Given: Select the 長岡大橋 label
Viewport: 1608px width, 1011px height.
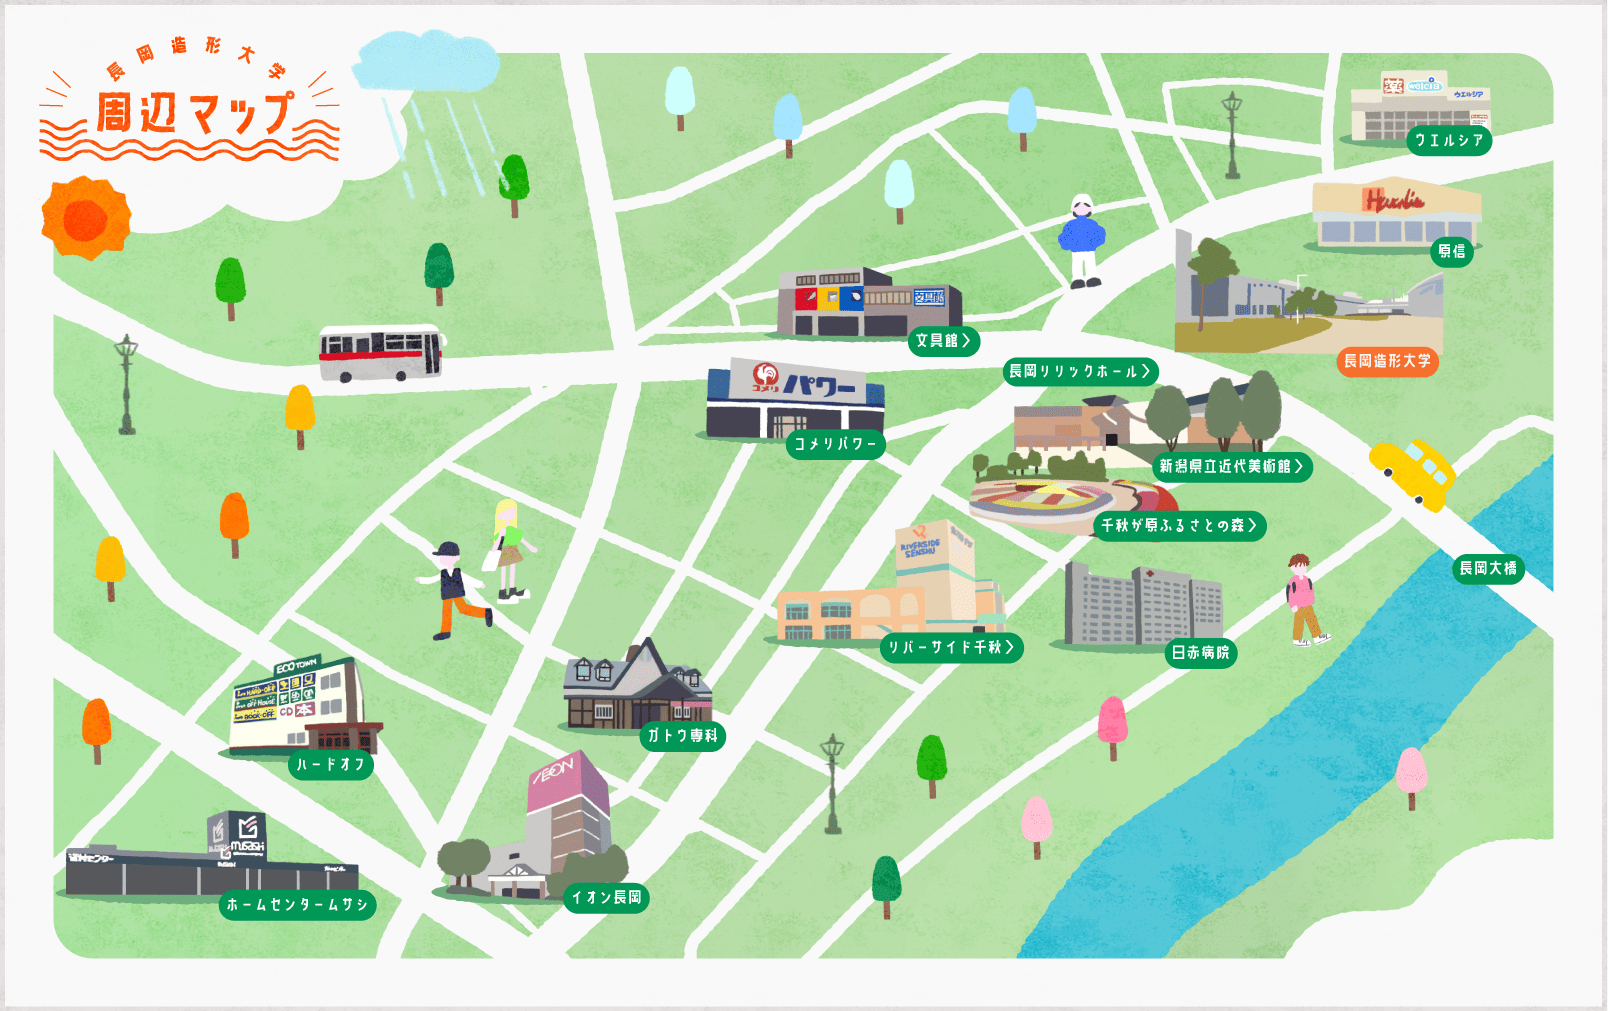Looking at the screenshot, I should (1488, 568).
